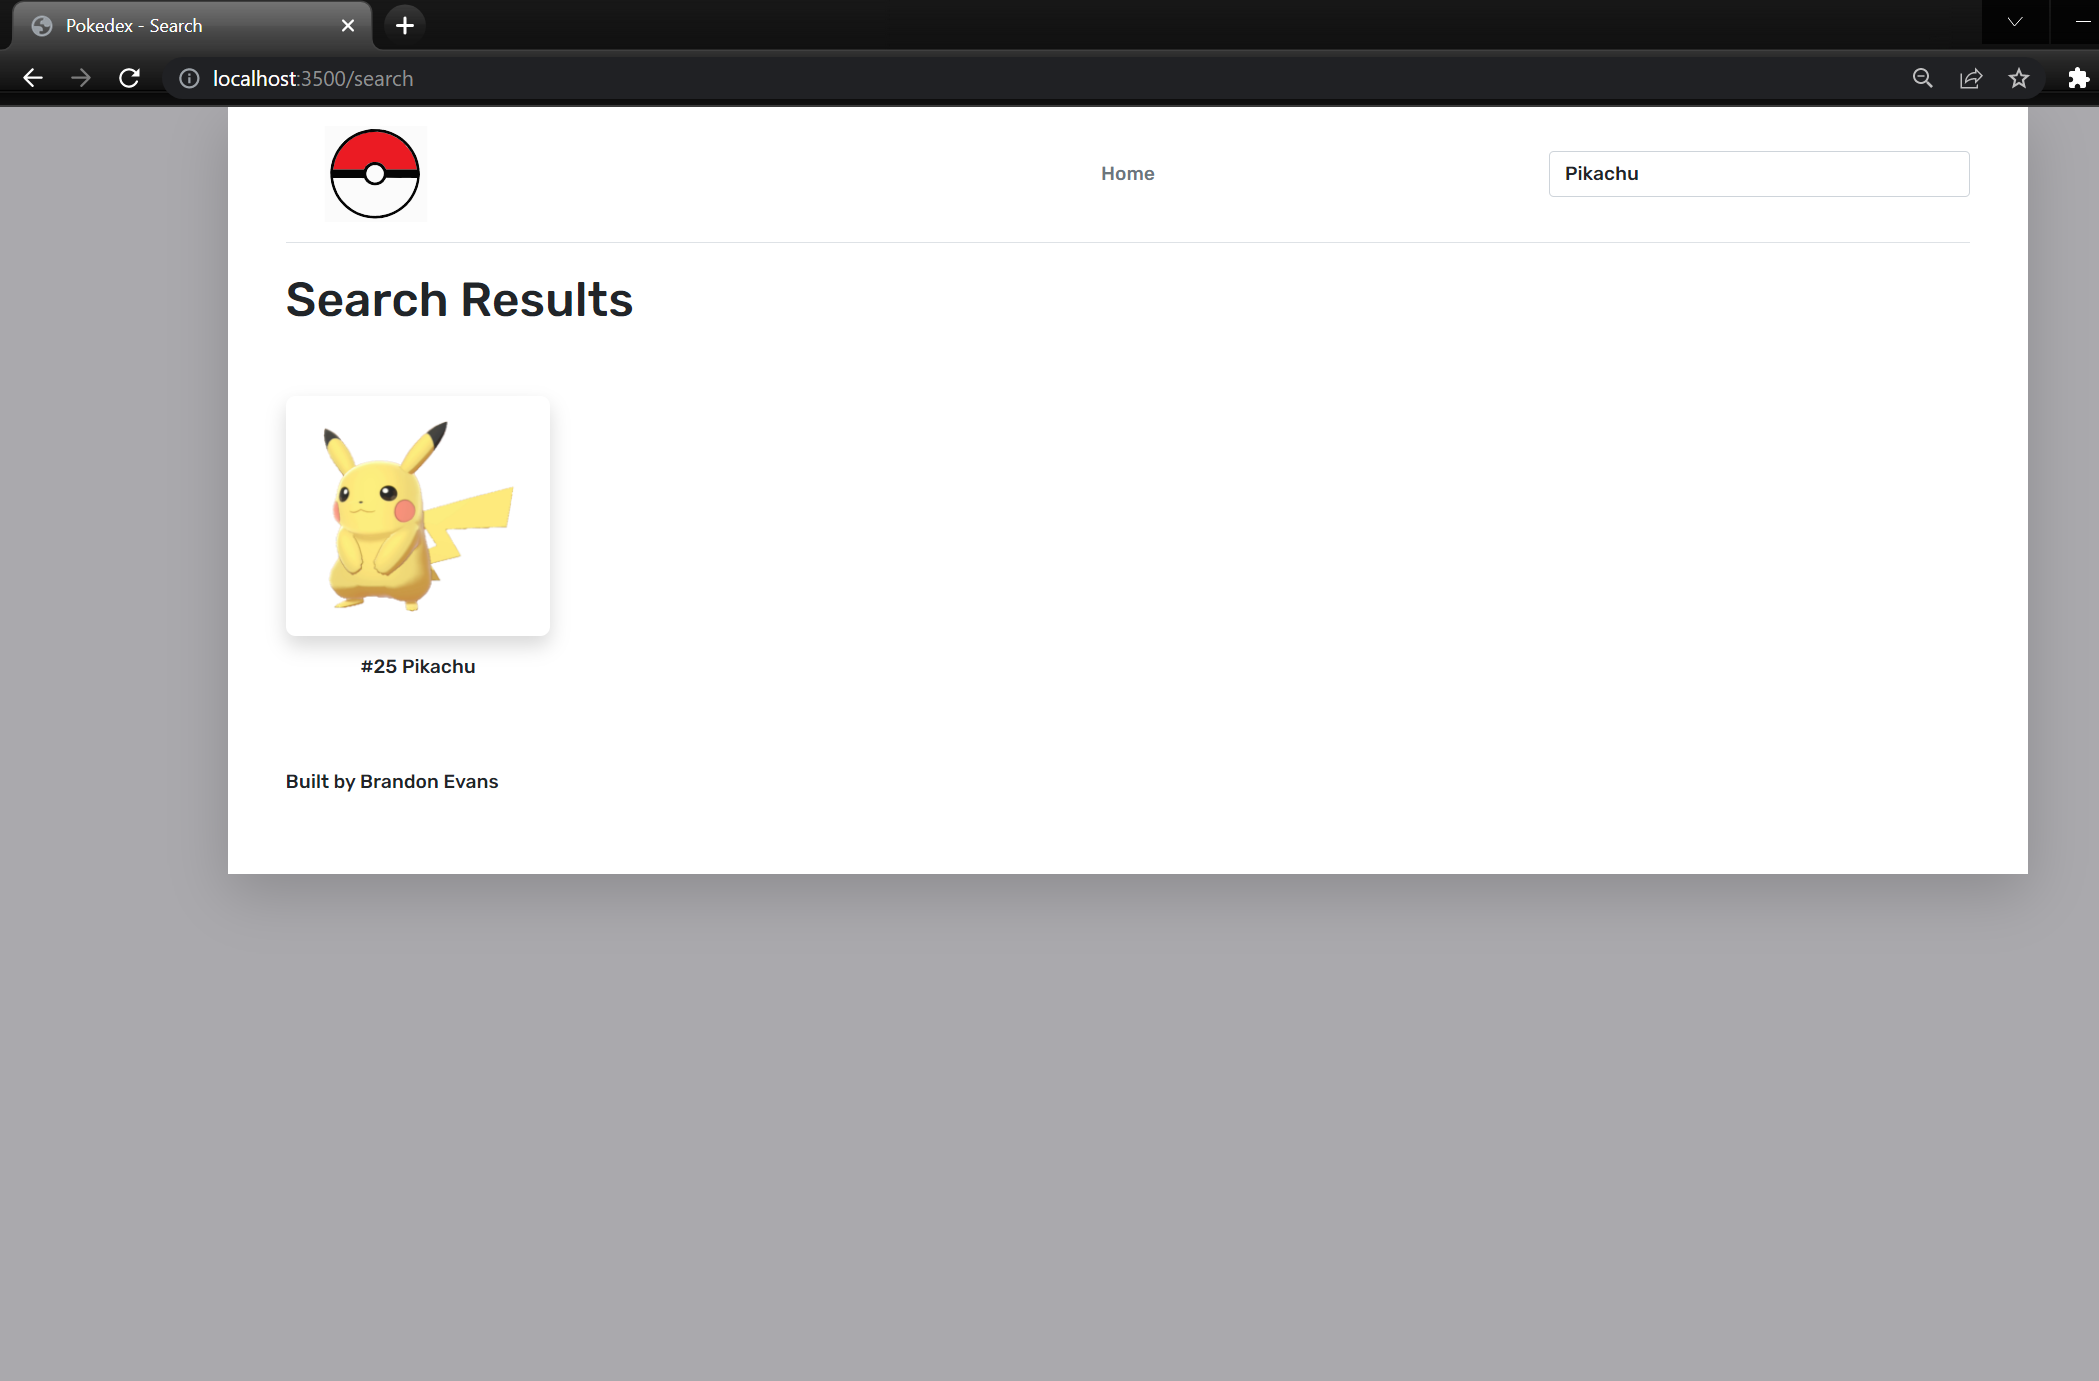Click the browser back arrow icon
Viewport: 2099px width, 1381px height.
tap(33, 78)
